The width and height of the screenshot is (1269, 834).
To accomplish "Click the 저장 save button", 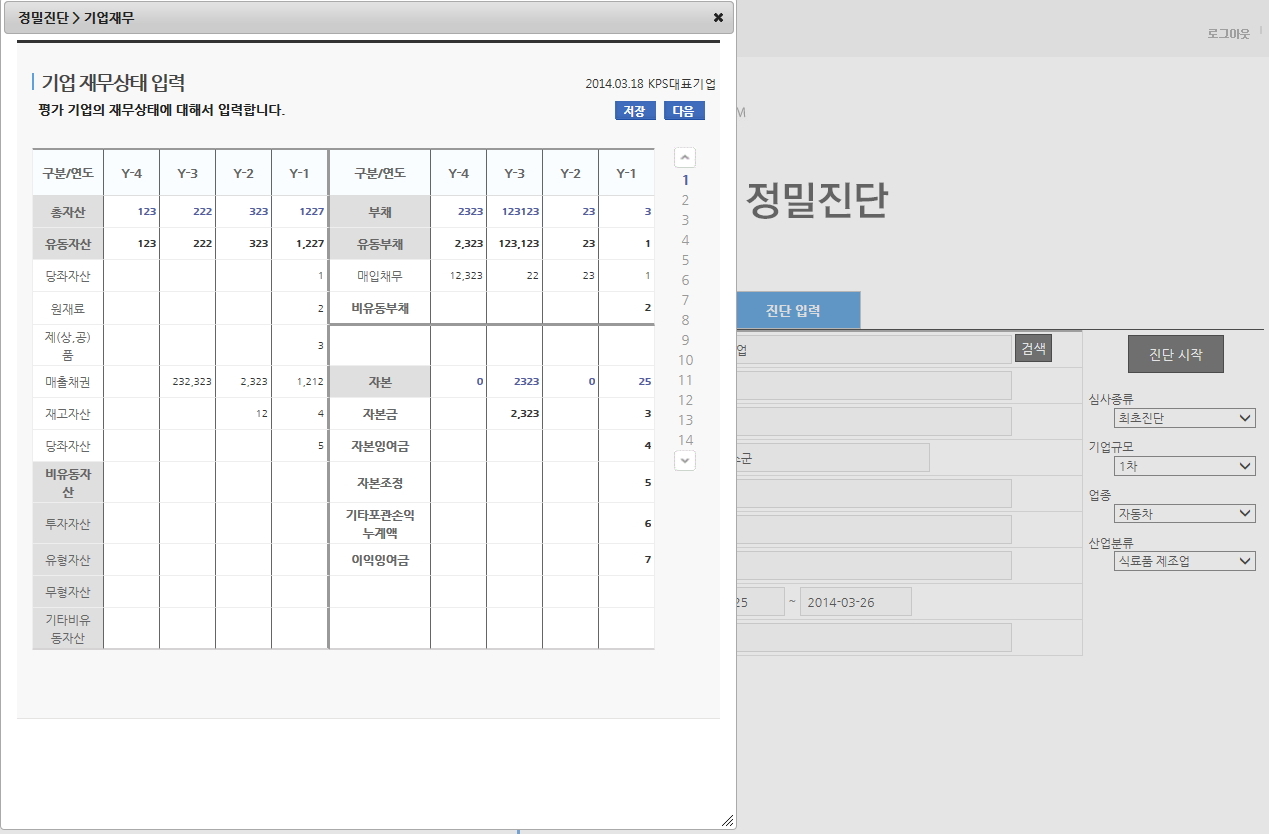I will (635, 111).
